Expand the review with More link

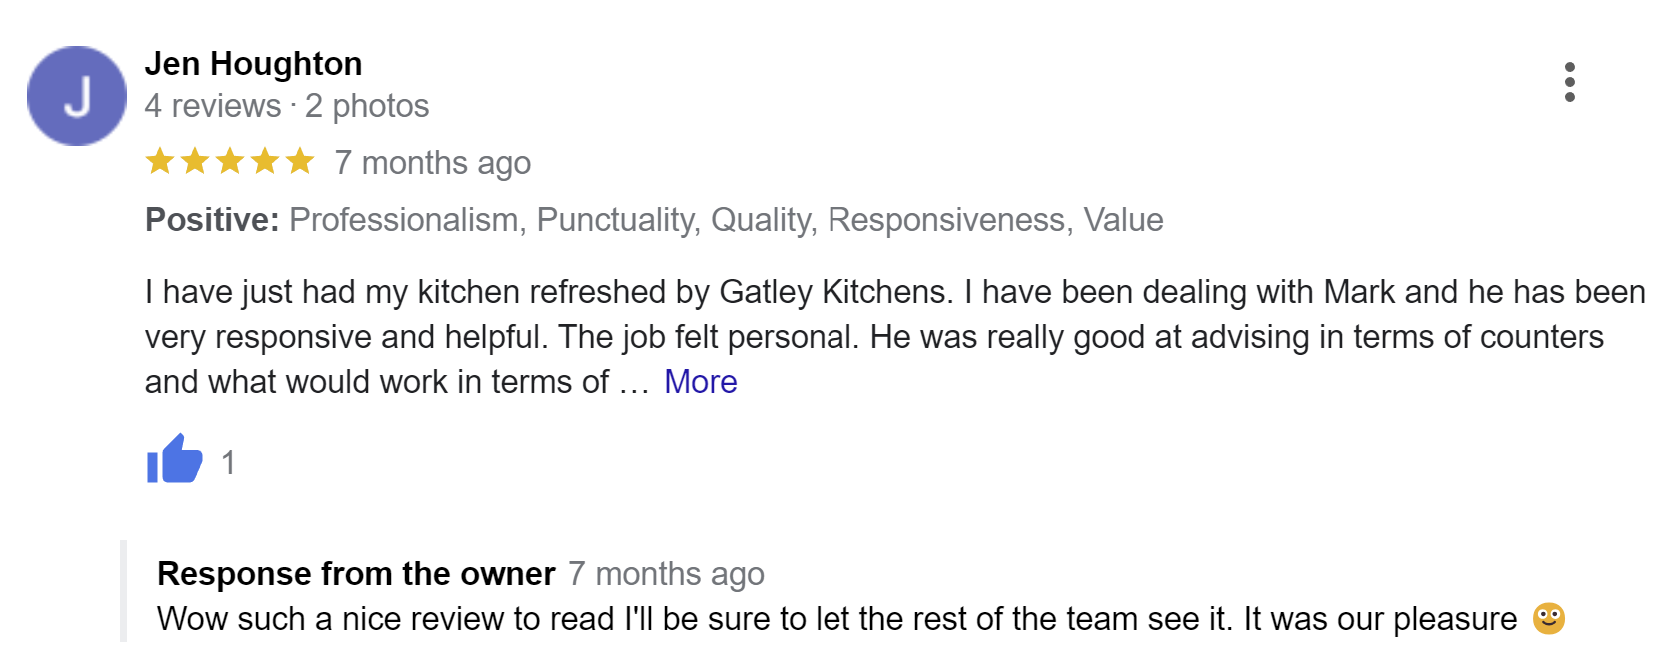pos(700,382)
